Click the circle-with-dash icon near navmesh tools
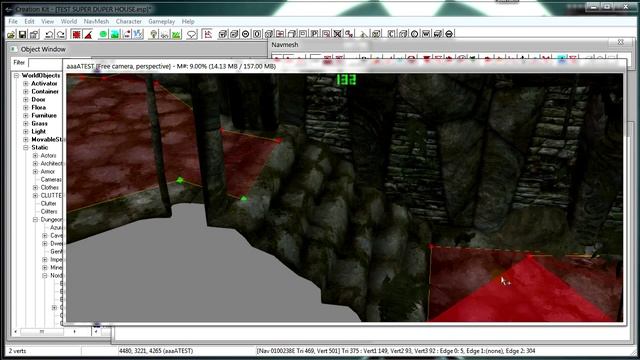 tap(245, 34)
